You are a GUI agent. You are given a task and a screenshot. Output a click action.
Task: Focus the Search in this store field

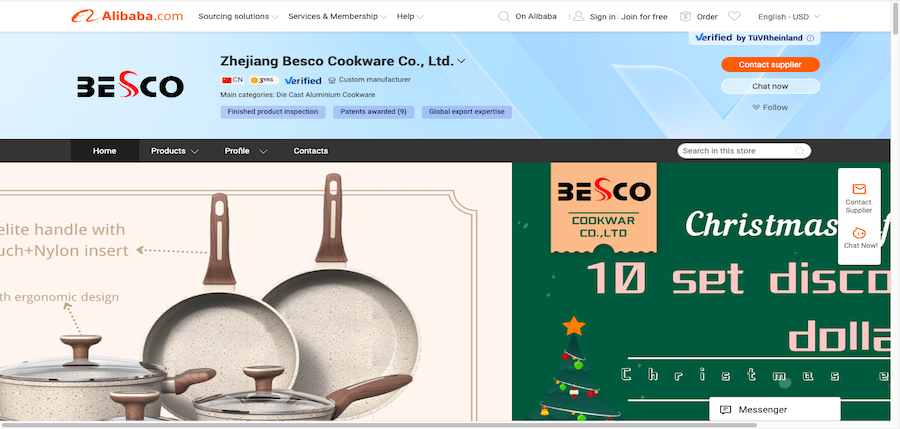(744, 151)
